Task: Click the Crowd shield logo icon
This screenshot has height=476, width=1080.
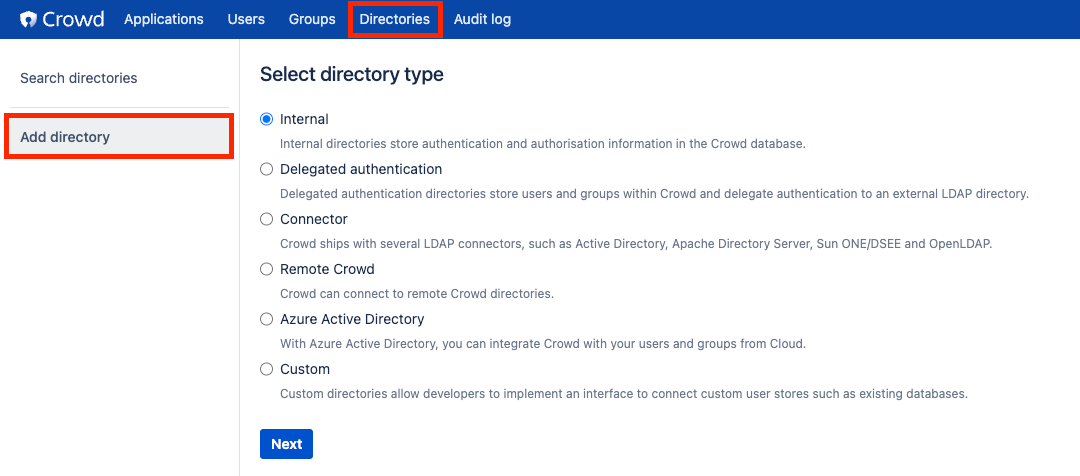Action: pos(28,19)
